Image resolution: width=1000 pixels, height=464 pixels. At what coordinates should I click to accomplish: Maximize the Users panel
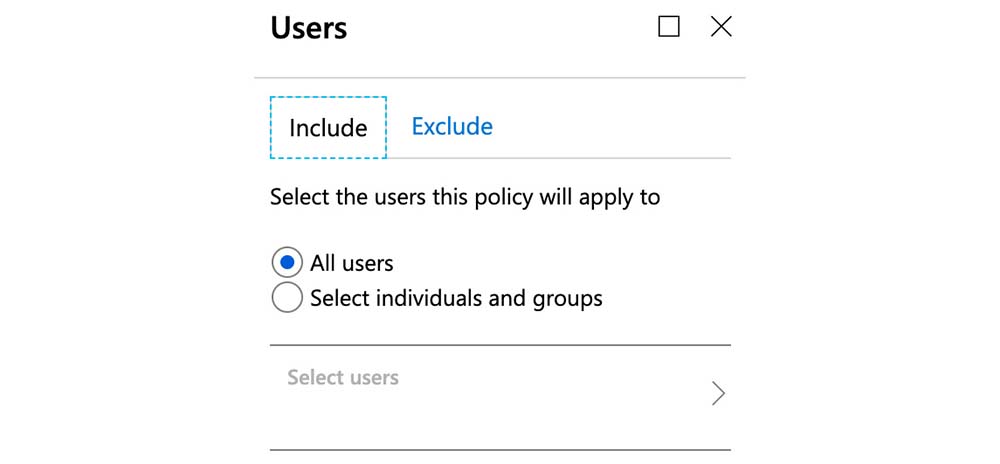pos(669,27)
